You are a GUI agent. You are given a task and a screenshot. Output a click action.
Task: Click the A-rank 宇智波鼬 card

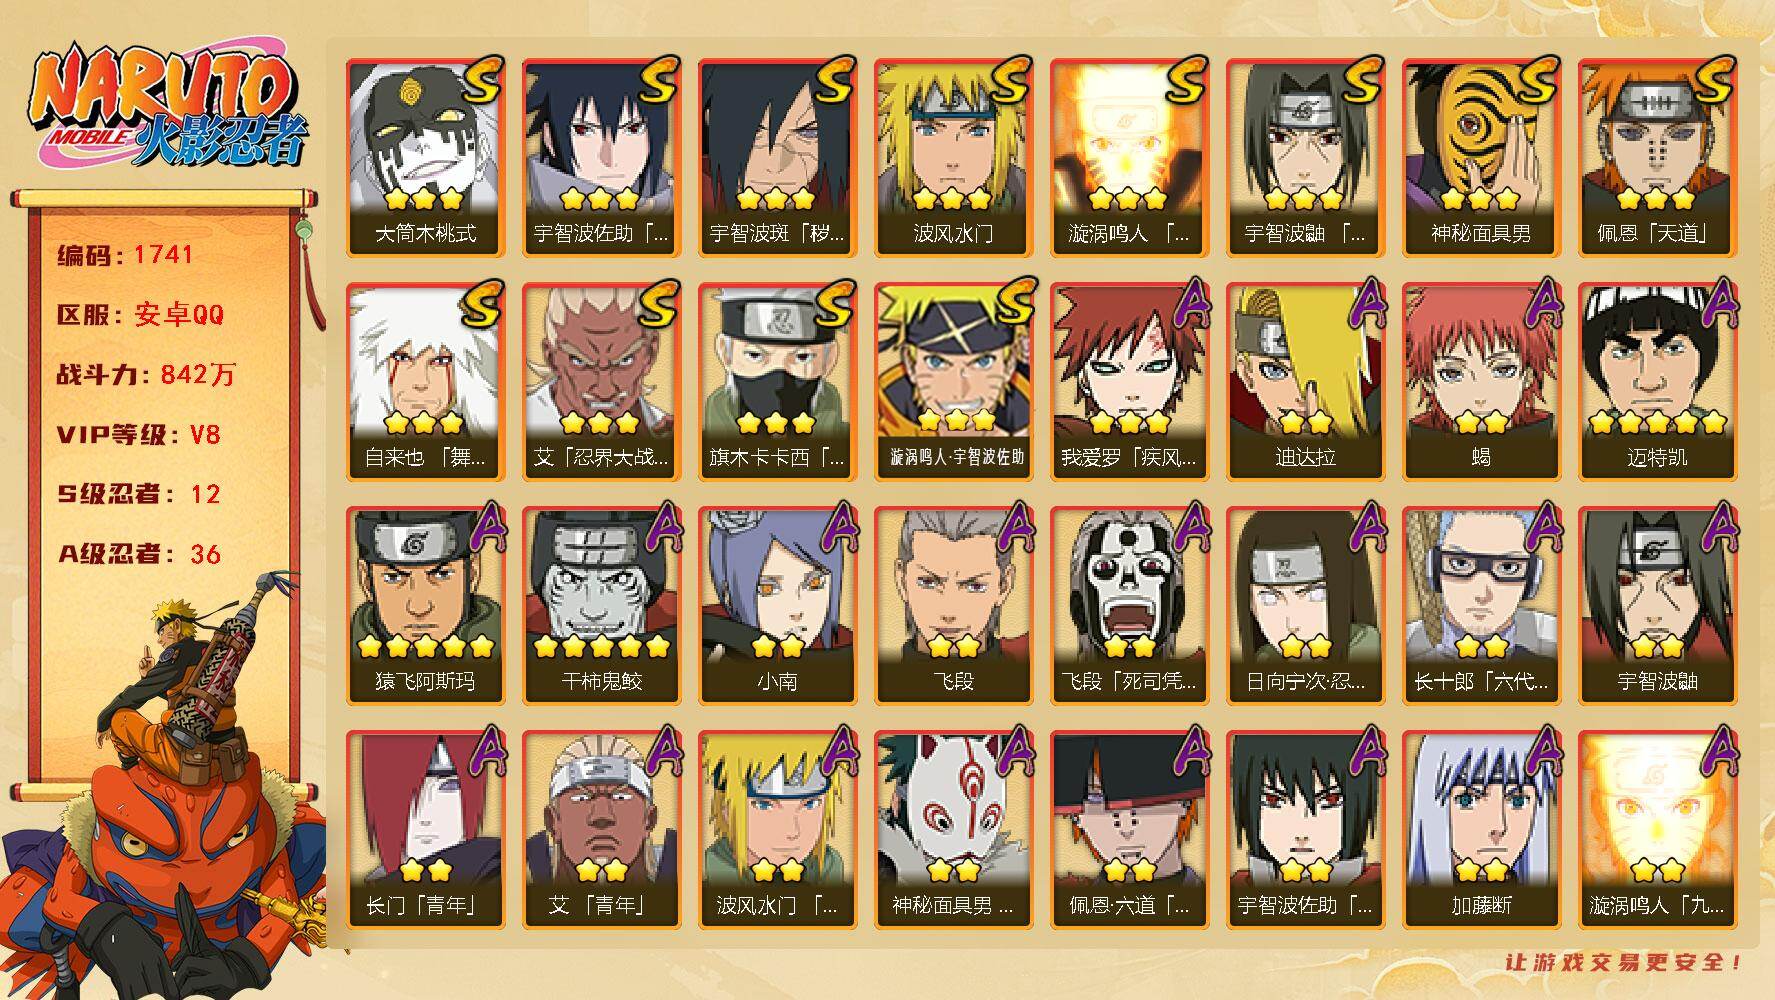(x=1657, y=605)
